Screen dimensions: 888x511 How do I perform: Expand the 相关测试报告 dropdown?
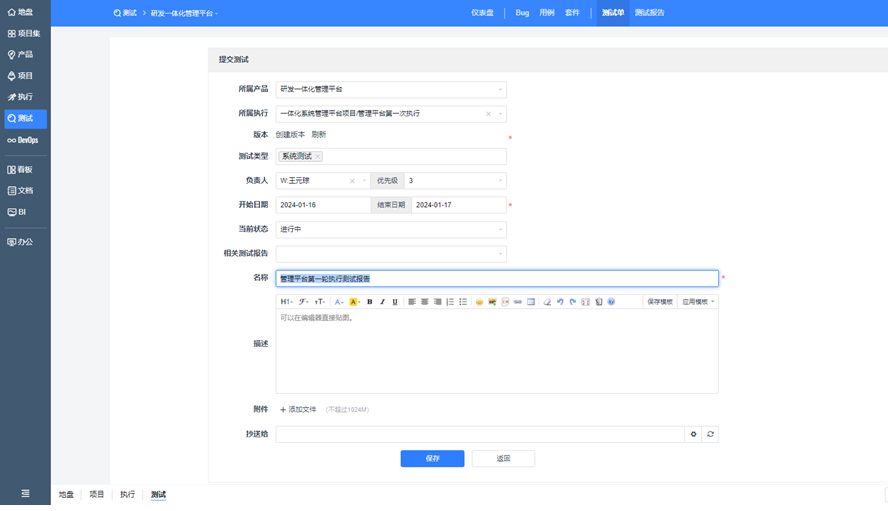coord(500,254)
